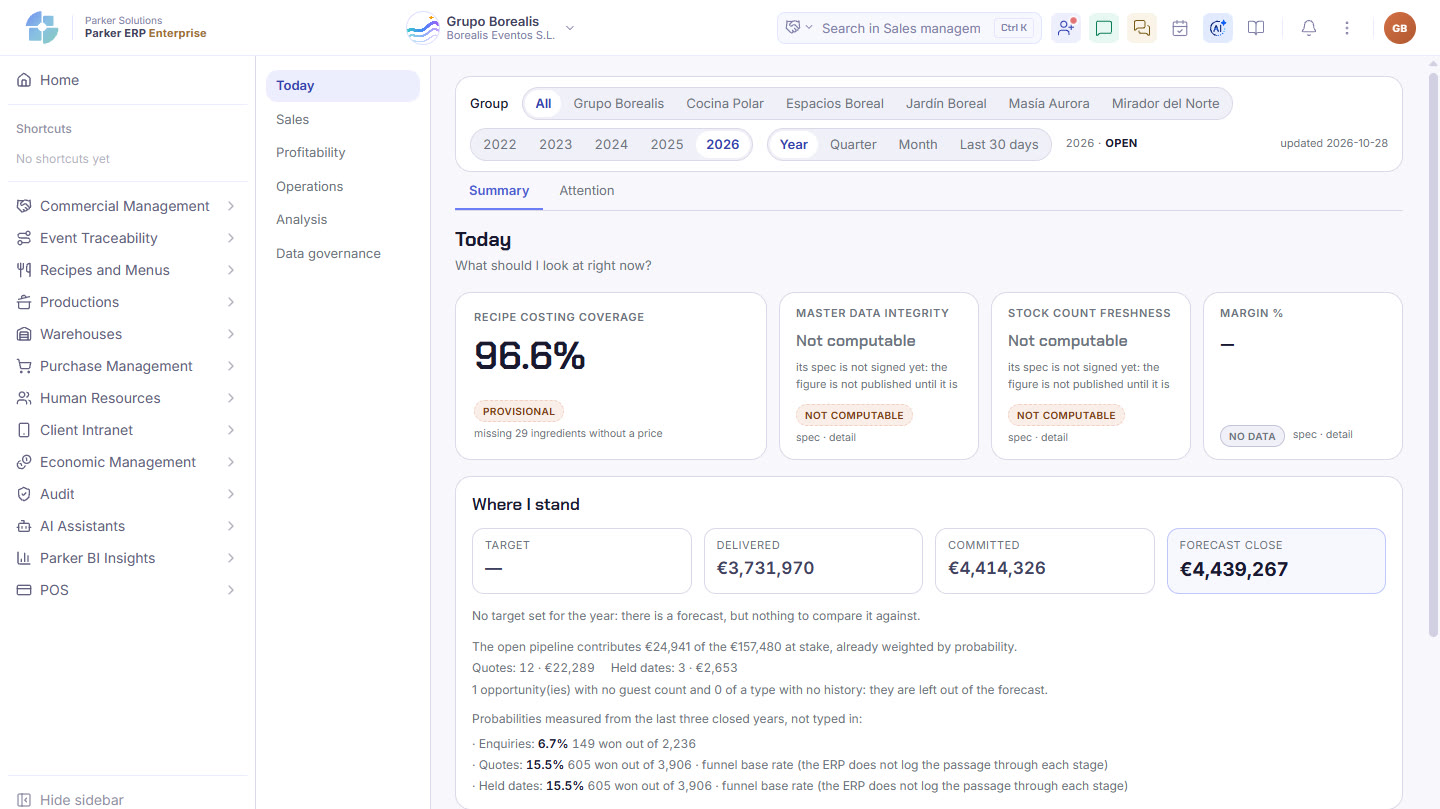Viewport: 1440px width, 809px height.
Task: Expand Event Traceability chevron
Action: pyautogui.click(x=231, y=238)
